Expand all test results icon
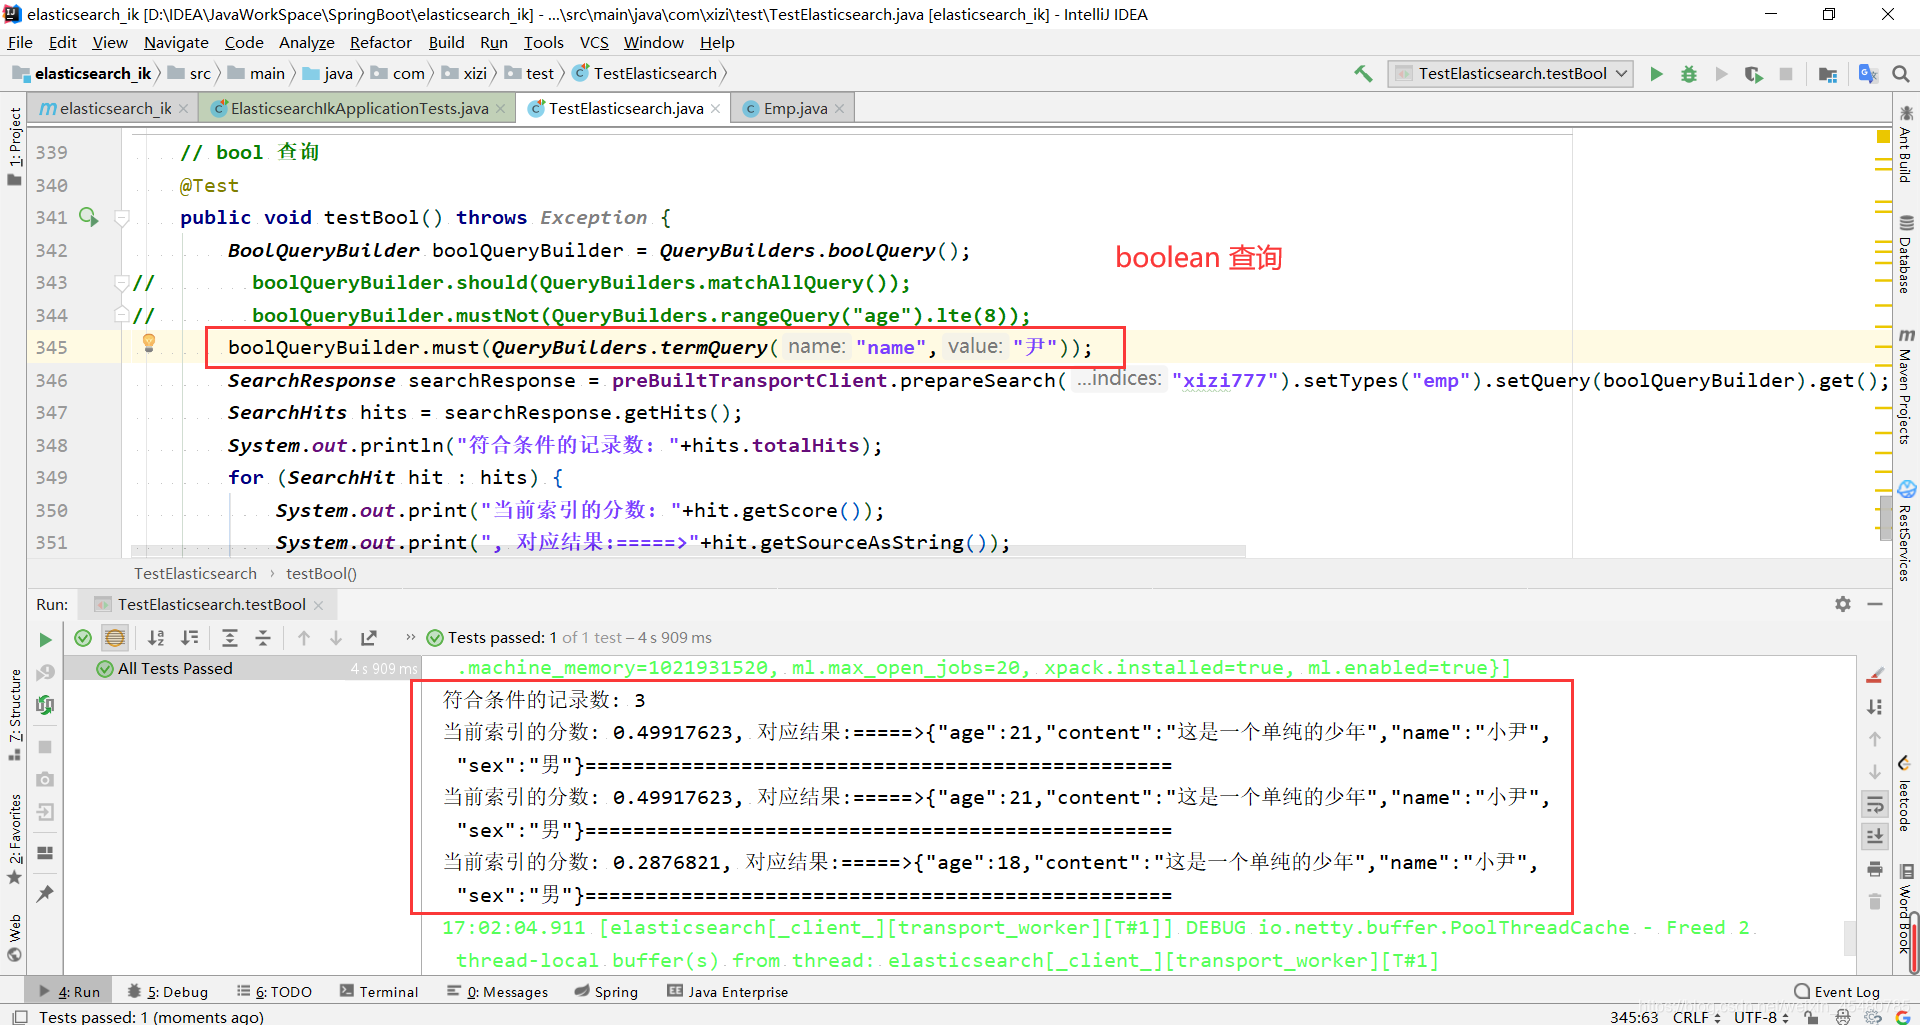The image size is (1920, 1025). tap(230, 638)
